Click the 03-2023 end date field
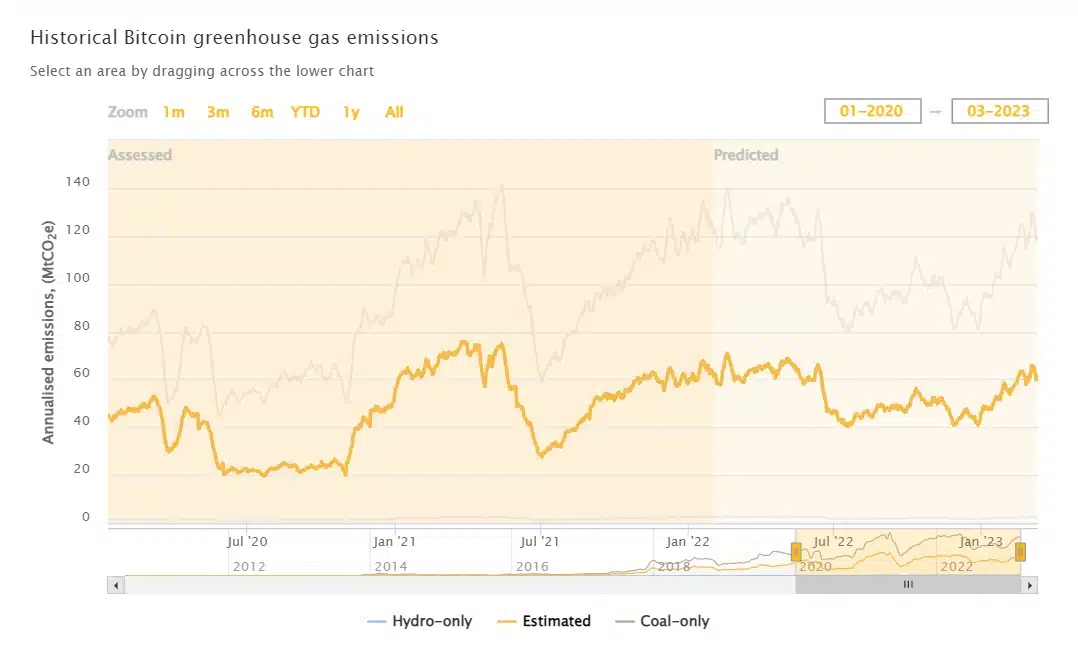 tap(999, 111)
